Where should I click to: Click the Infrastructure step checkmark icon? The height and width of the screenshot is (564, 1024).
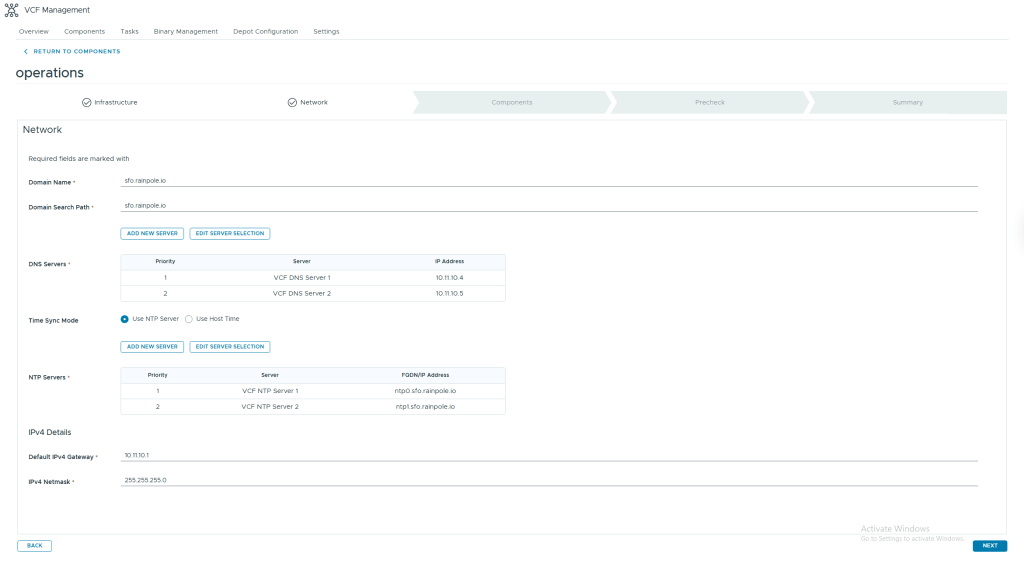87,102
